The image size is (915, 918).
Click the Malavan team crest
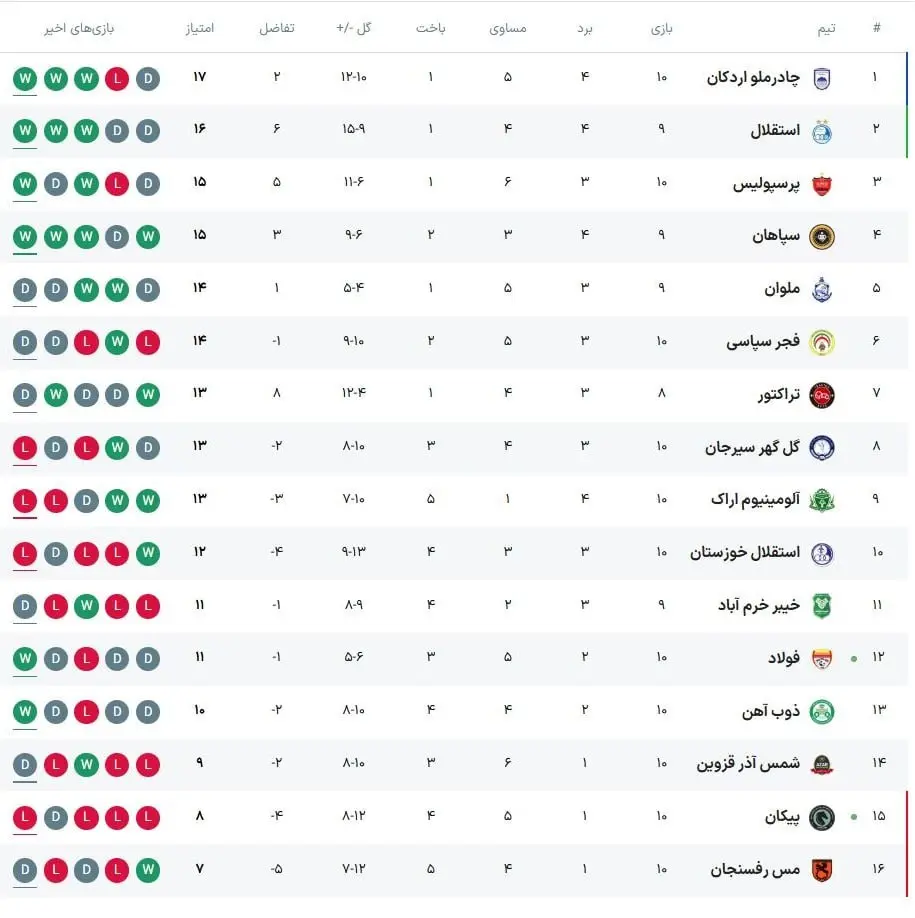point(821,289)
